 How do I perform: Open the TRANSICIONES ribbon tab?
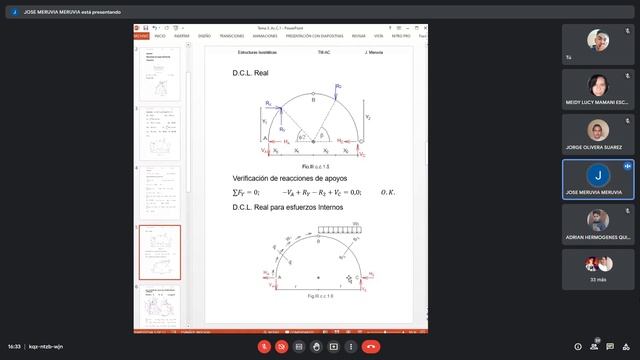click(232, 36)
